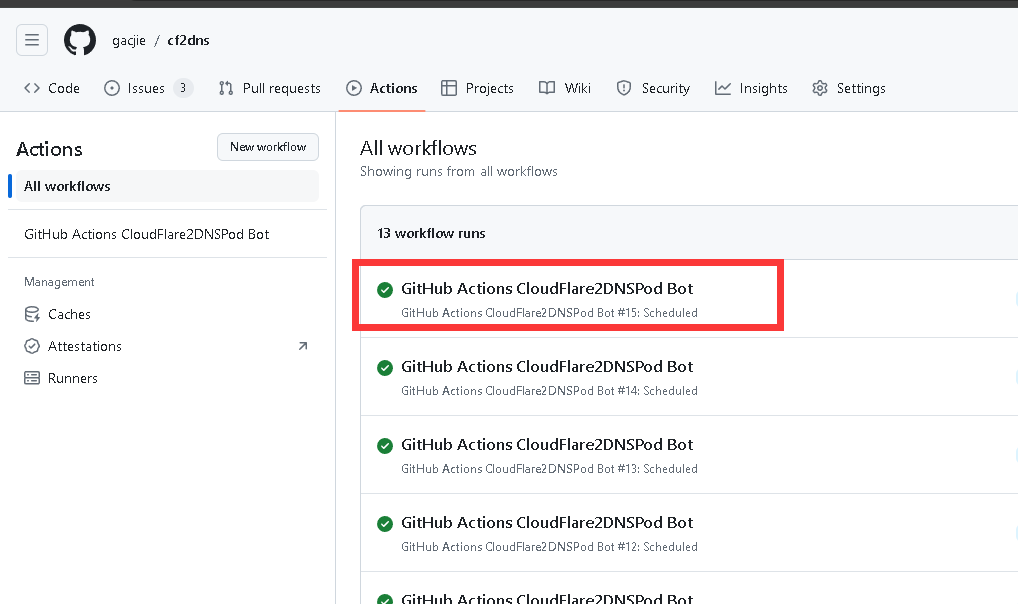Open the Insights tab
Image resolution: width=1018 pixels, height=604 pixels.
[x=751, y=88]
